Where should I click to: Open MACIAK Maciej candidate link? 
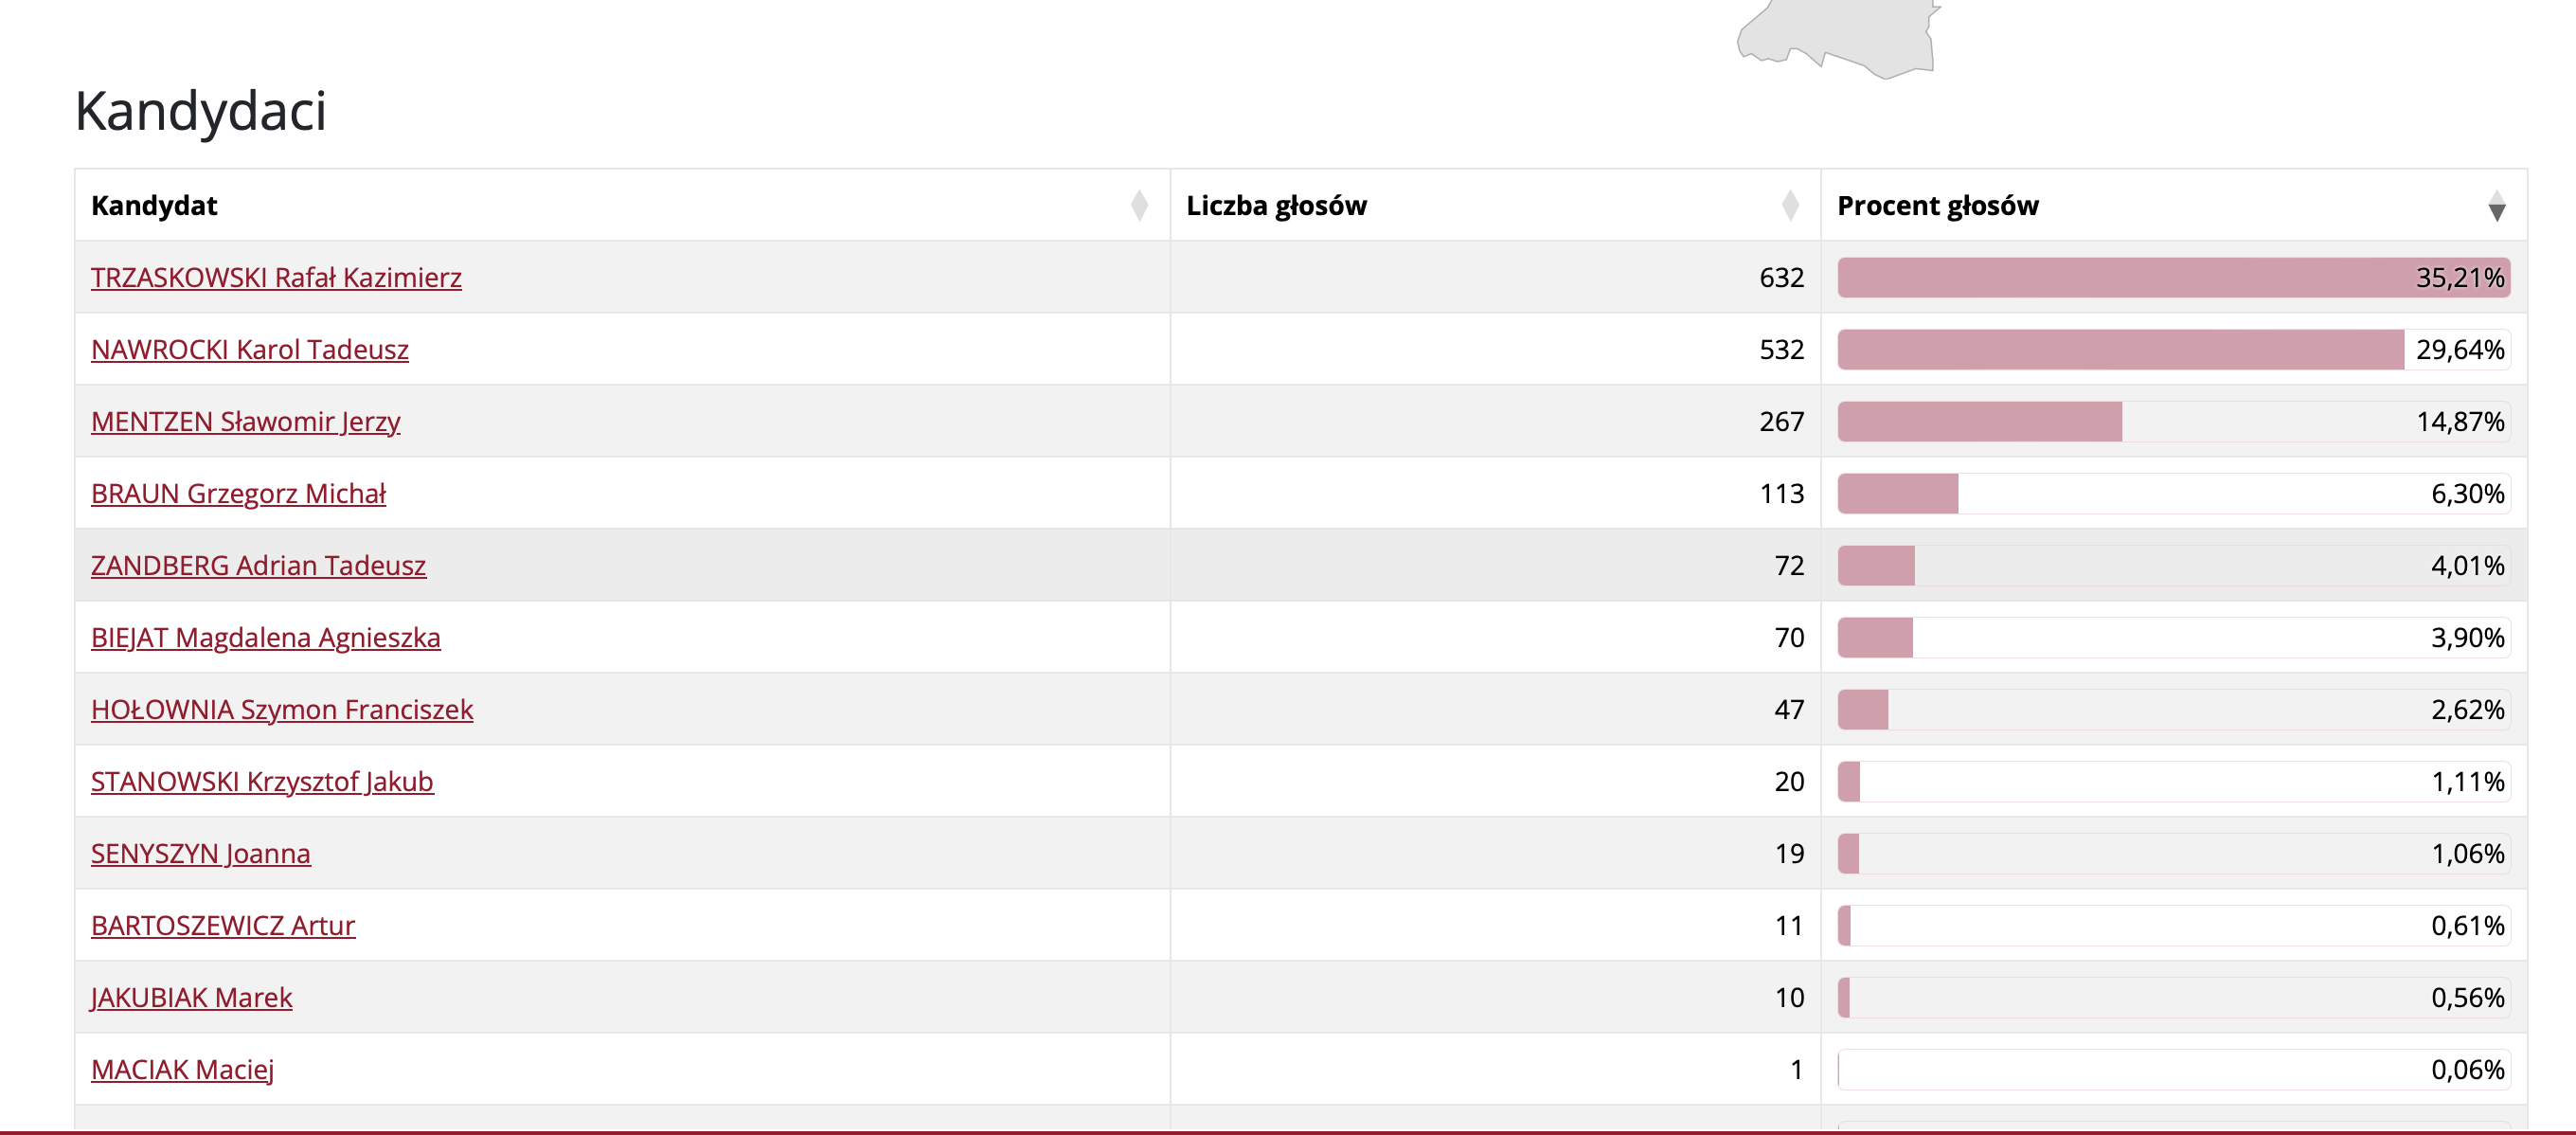point(182,1069)
